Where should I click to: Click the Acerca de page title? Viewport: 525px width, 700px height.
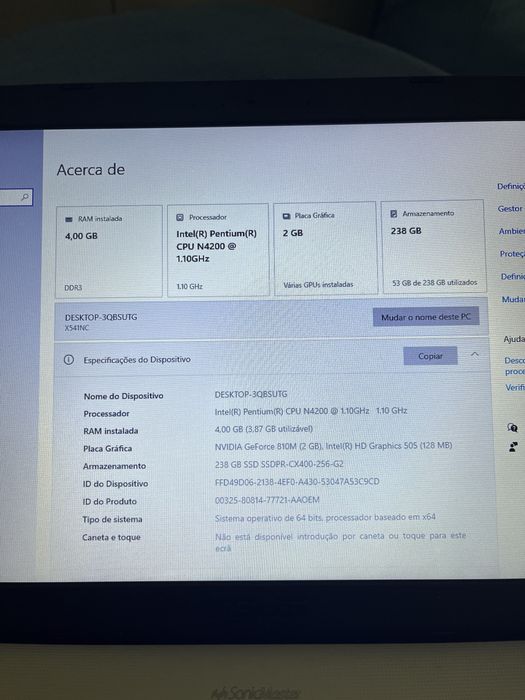(x=91, y=170)
